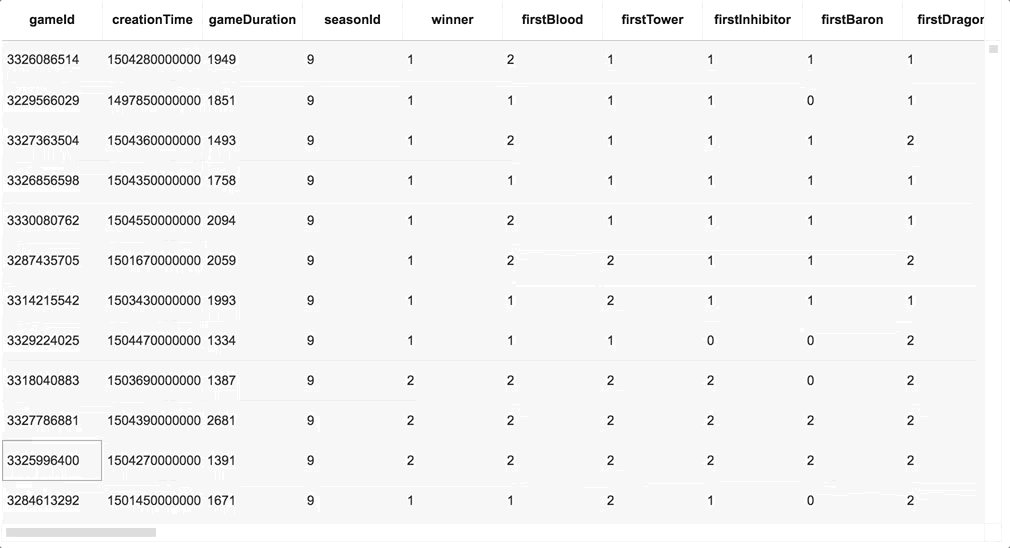This screenshot has width=1010, height=548.
Task: Click the seasonId column header
Action: 352,20
